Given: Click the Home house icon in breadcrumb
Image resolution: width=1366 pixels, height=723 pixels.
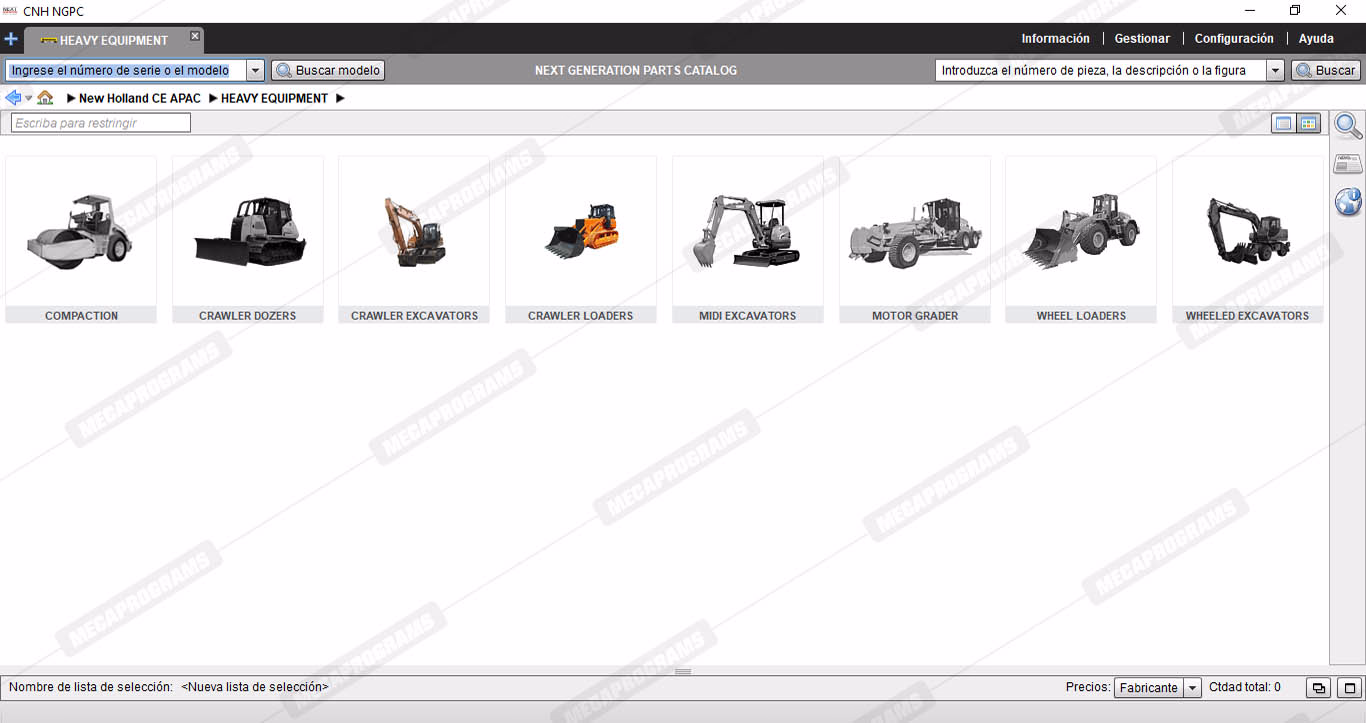Looking at the screenshot, I should click(45, 98).
